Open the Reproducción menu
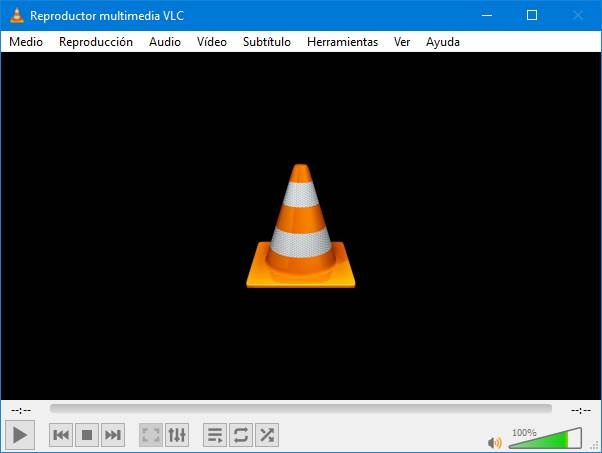The width and height of the screenshot is (602, 453). [96, 41]
